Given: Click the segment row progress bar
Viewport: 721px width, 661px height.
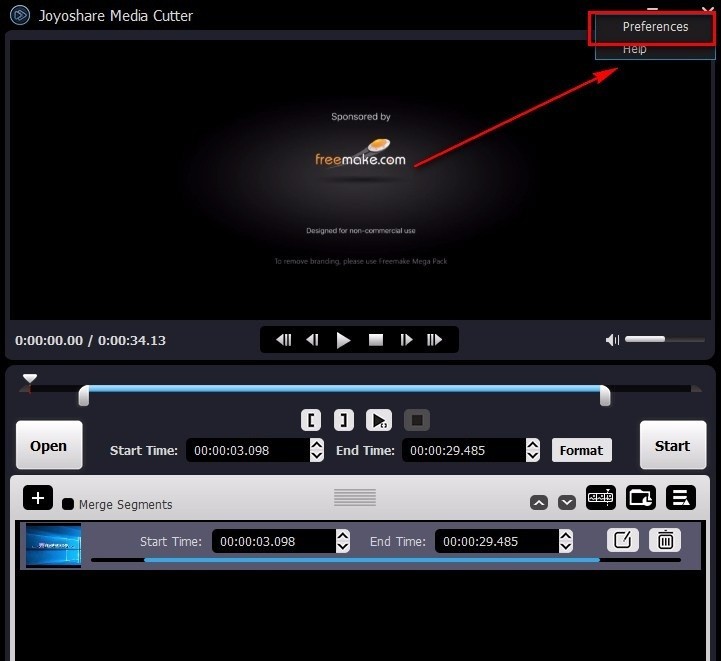Looking at the screenshot, I should pyautogui.click(x=386, y=560).
